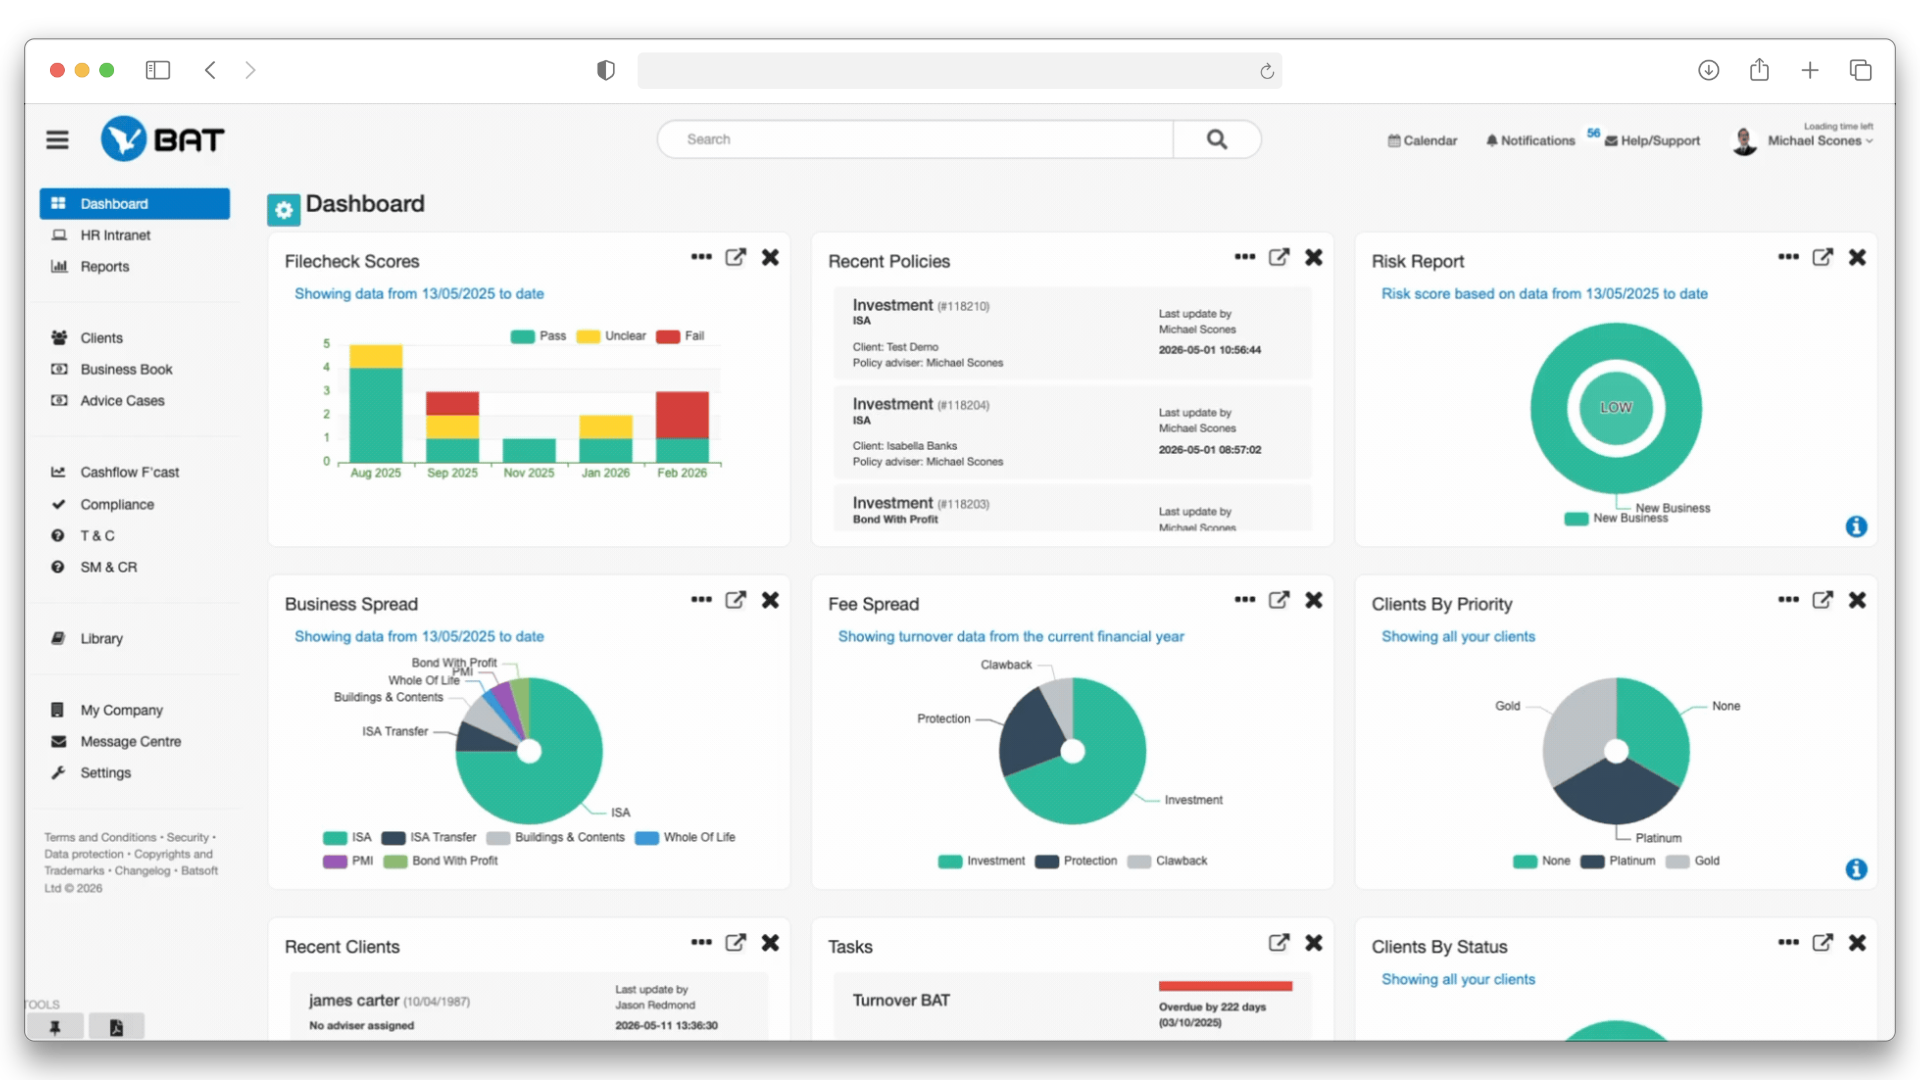Click the Filecheck 'Showing data from 13/05/2025' link
Viewport: 1920px width, 1080px height.
coord(419,294)
